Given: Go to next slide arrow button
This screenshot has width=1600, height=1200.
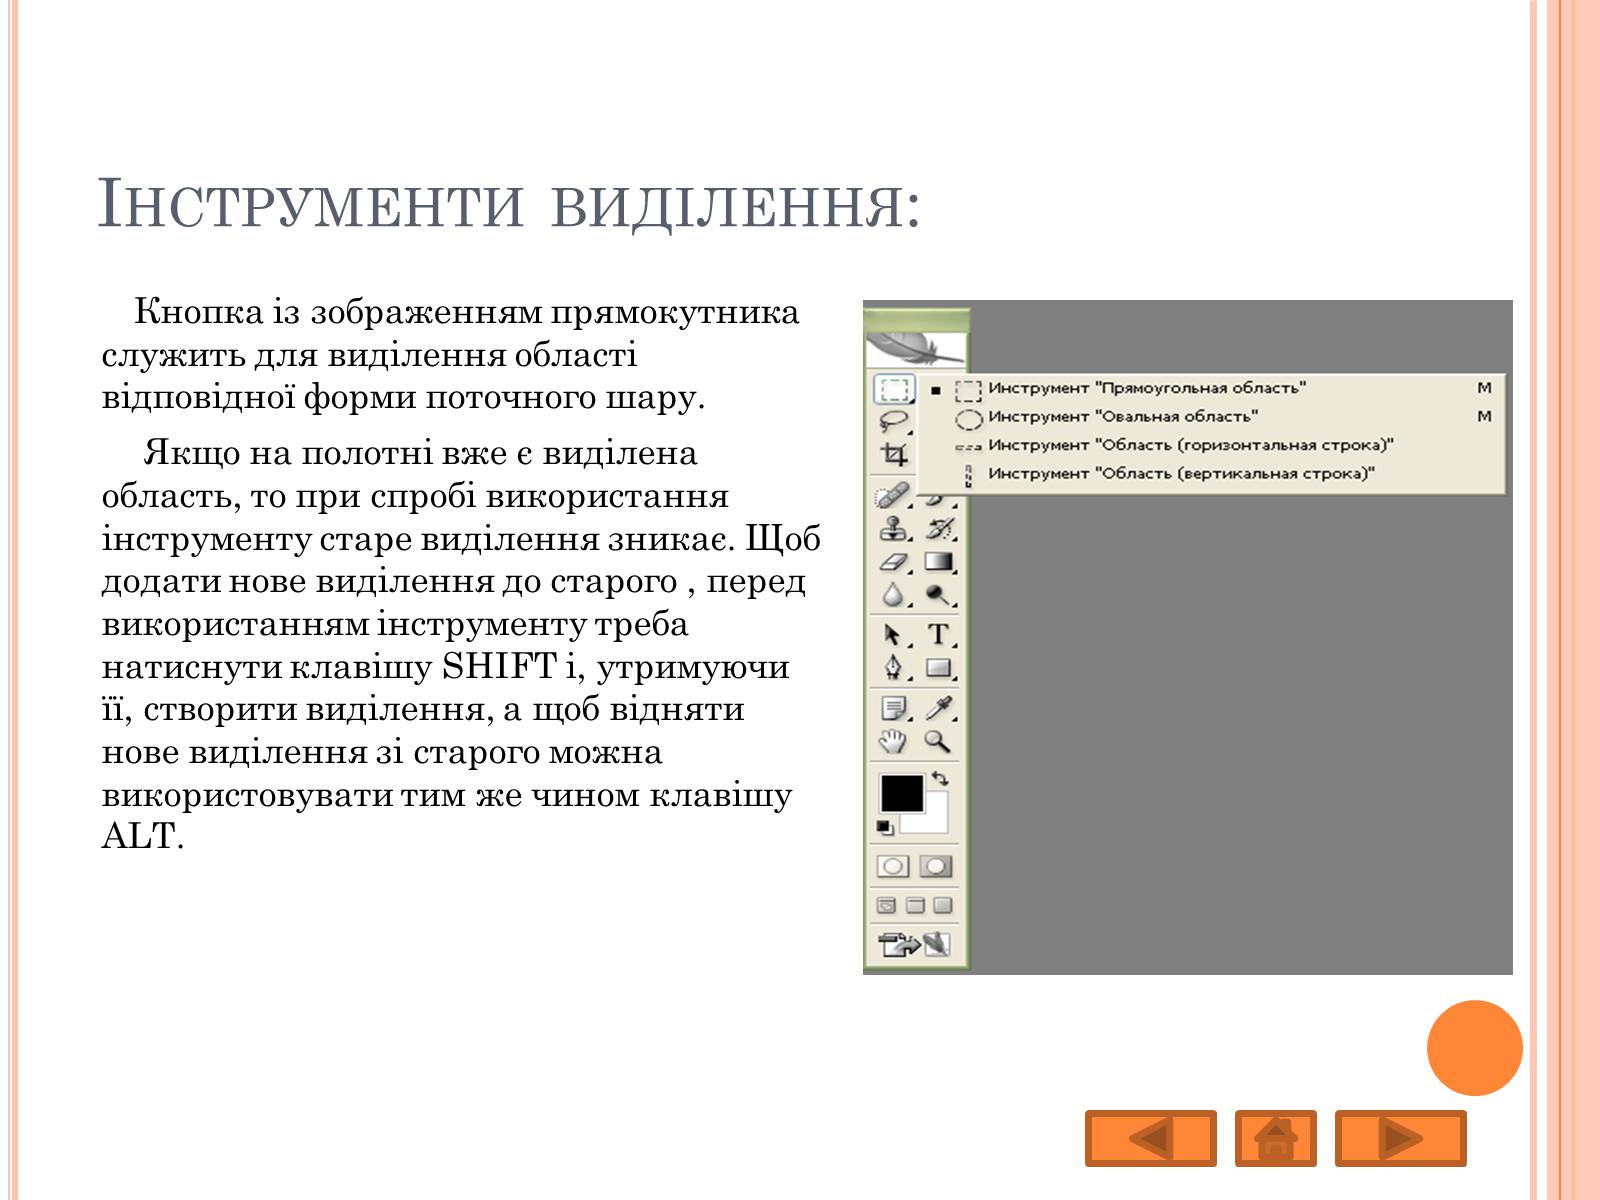Looking at the screenshot, I should tap(1401, 1138).
